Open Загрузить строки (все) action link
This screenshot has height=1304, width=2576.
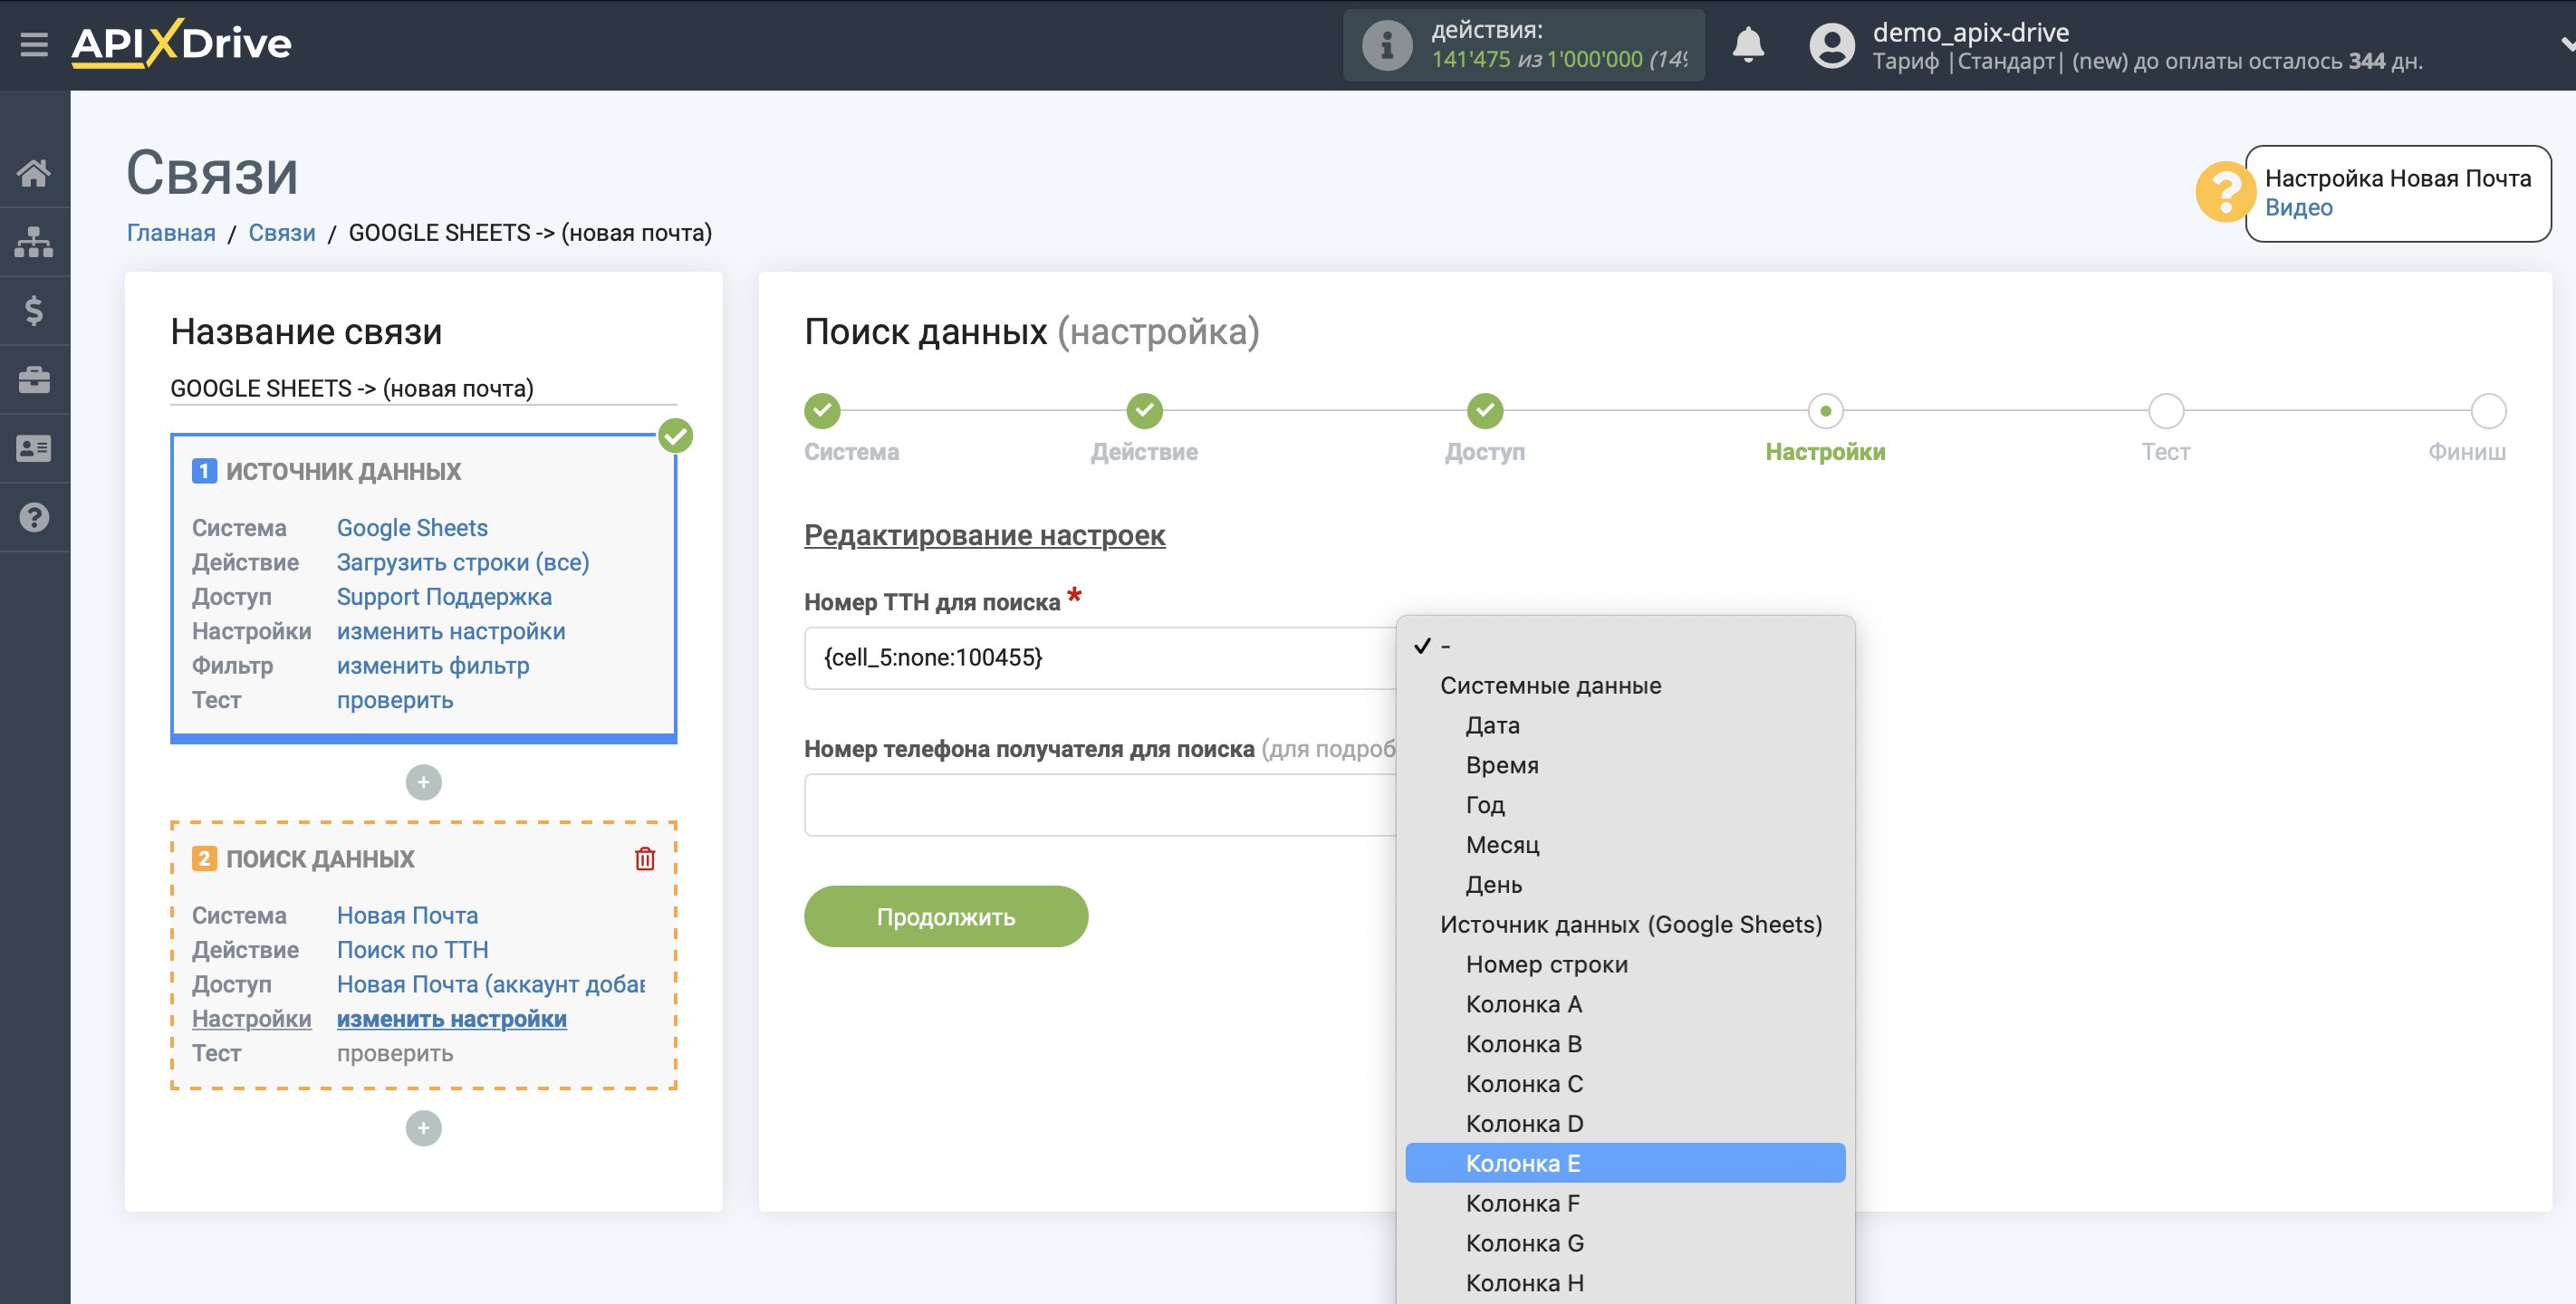463,563
